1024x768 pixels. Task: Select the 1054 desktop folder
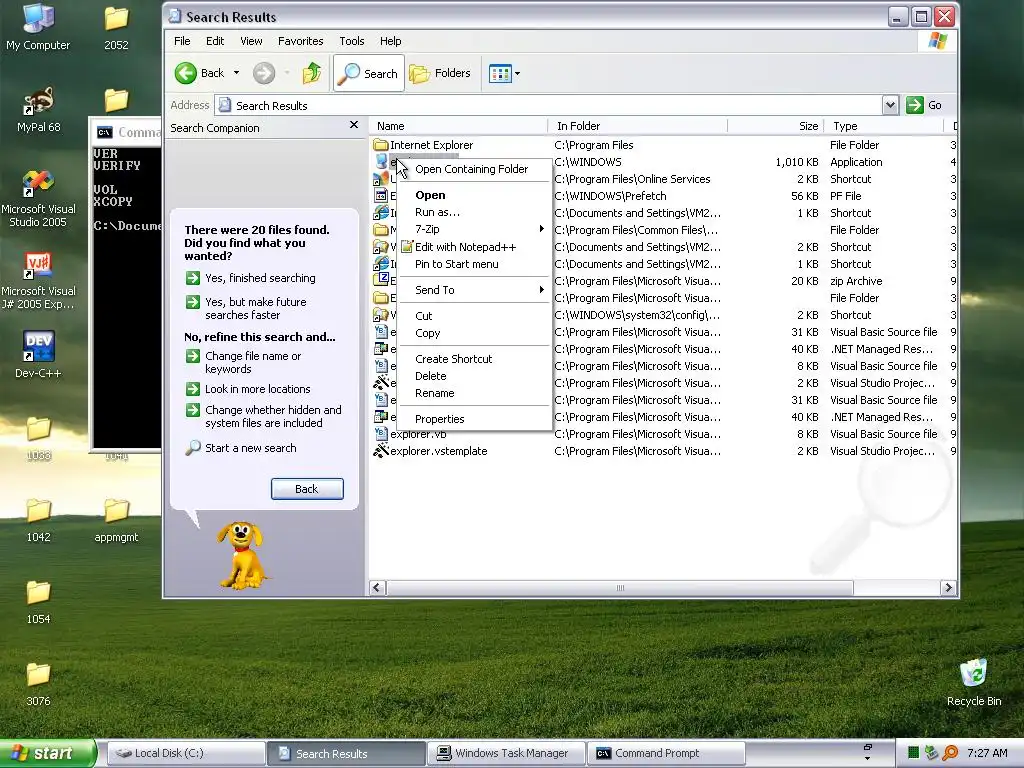(39, 601)
